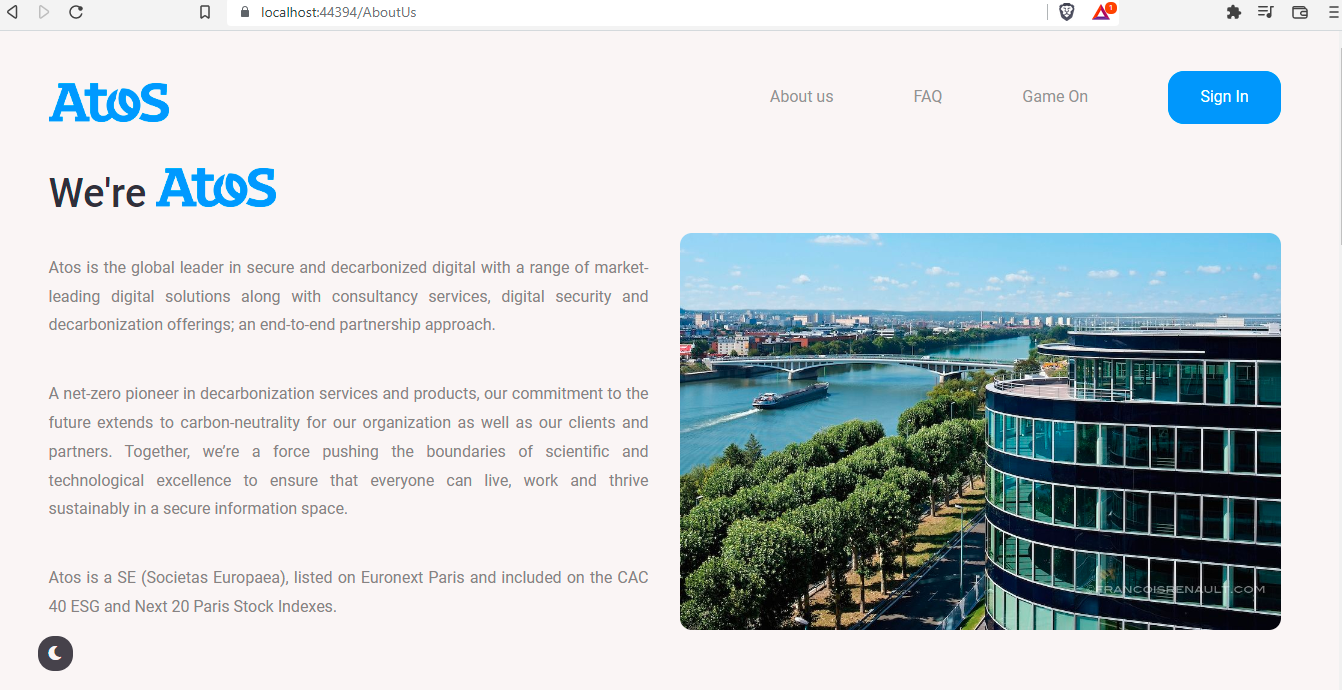Click the "We're" heading text
1342x690 pixels.
98,191
